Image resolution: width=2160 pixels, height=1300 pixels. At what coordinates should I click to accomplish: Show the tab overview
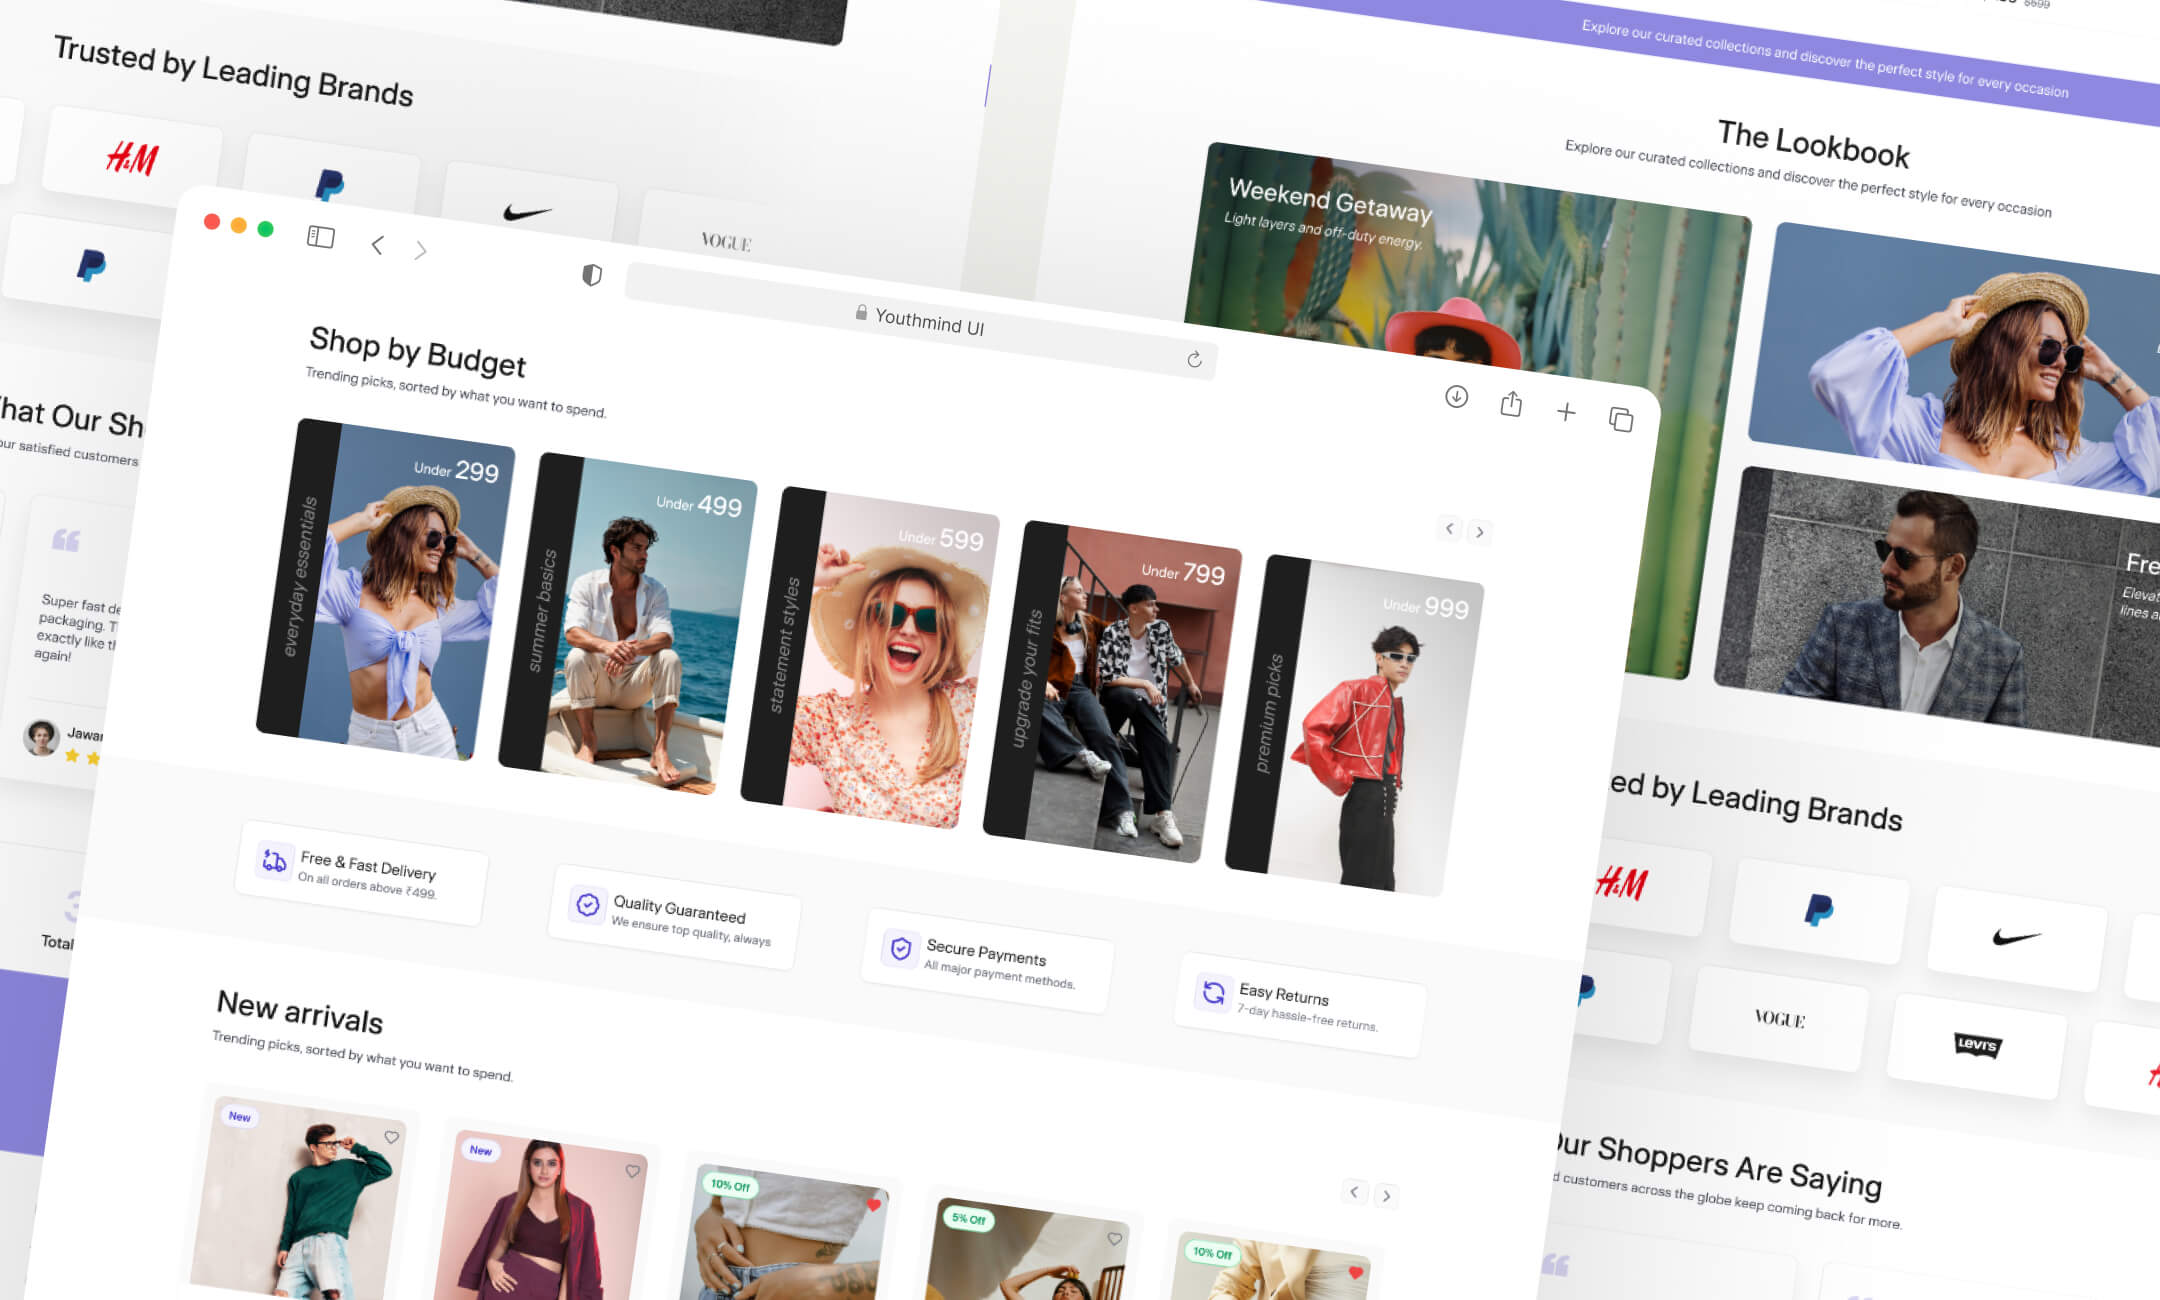(x=1623, y=419)
